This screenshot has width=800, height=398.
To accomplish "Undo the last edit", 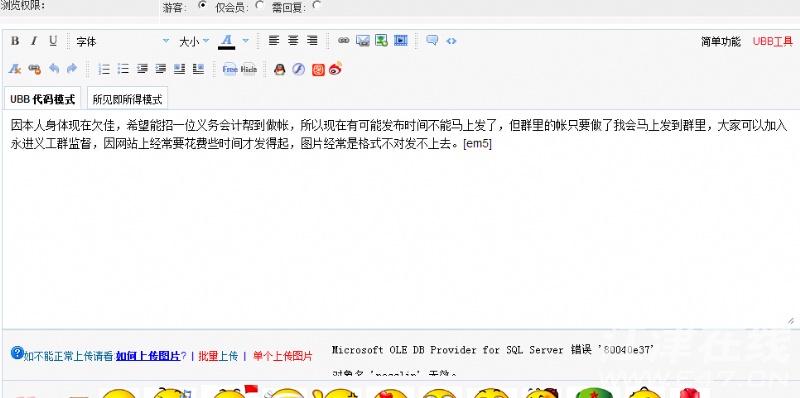I will [x=54, y=69].
